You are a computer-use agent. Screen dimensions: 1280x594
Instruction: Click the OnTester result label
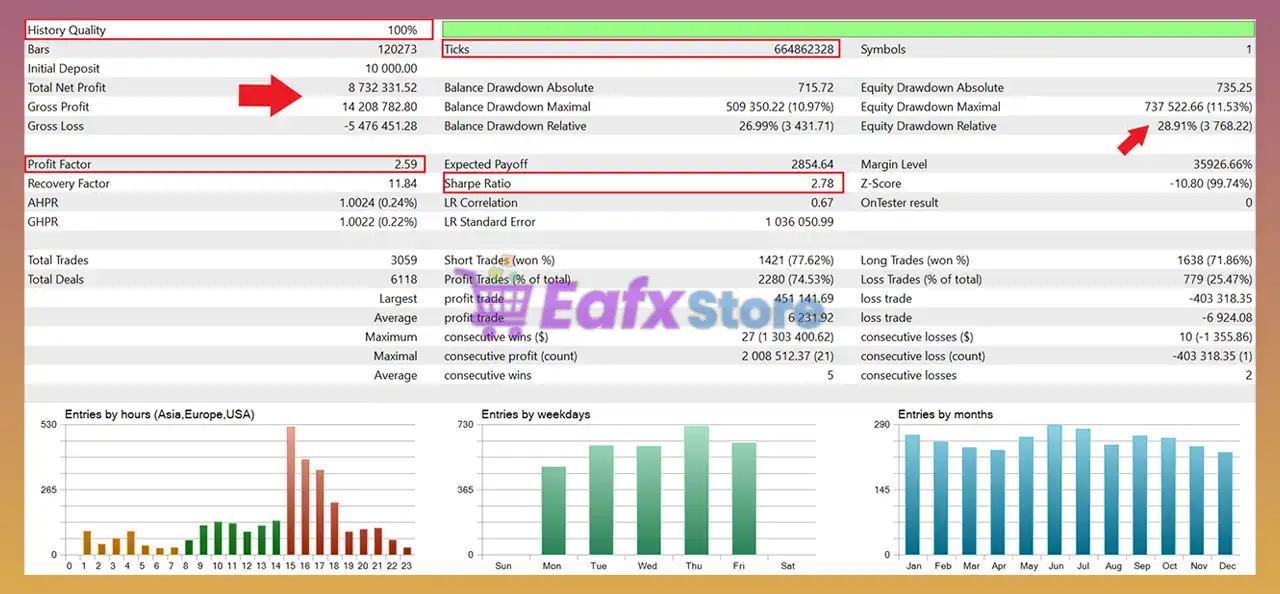[x=900, y=203]
